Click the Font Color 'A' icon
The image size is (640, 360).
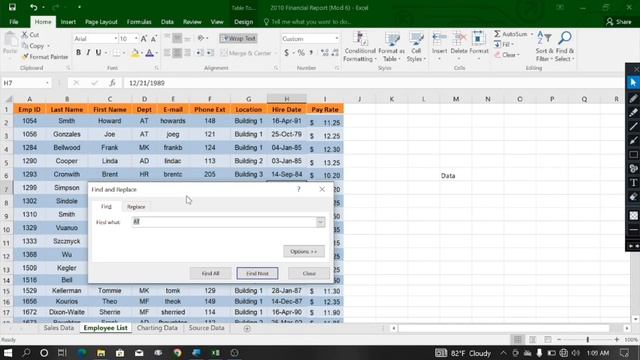pyautogui.click(x=149, y=53)
